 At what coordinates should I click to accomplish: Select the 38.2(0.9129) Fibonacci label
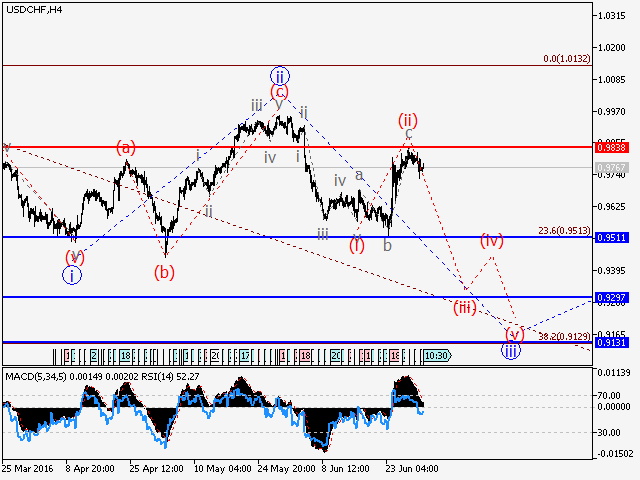[564, 336]
